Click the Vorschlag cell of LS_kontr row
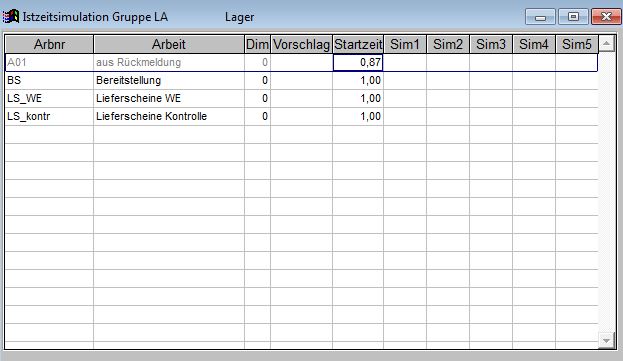Screen dimensions: 623x361 [302, 116]
